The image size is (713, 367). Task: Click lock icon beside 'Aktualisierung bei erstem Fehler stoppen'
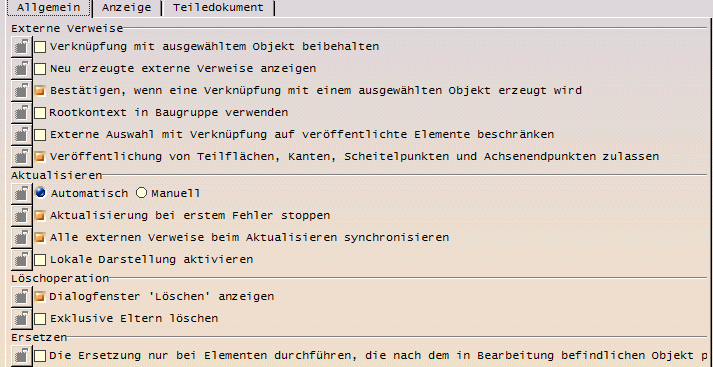coord(21,215)
